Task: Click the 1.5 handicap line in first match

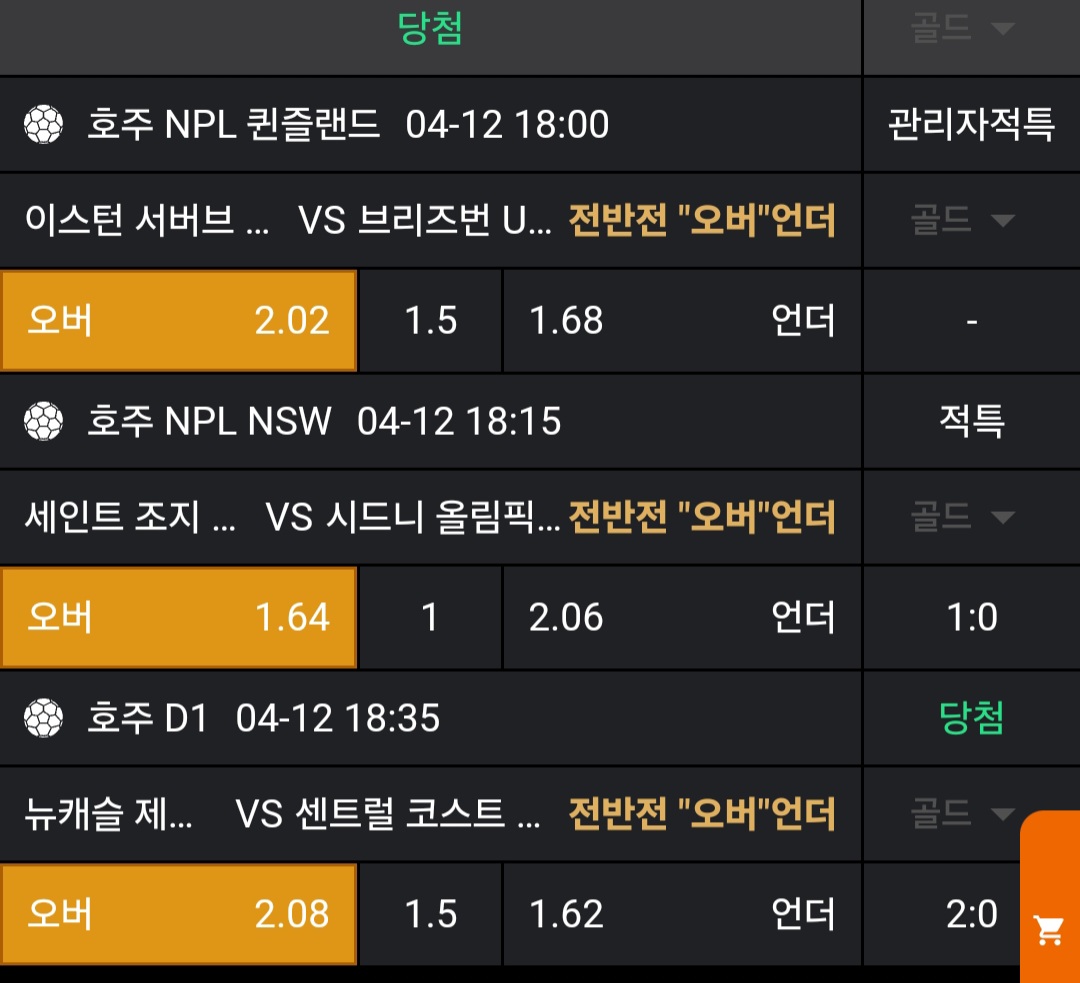Action: click(430, 321)
